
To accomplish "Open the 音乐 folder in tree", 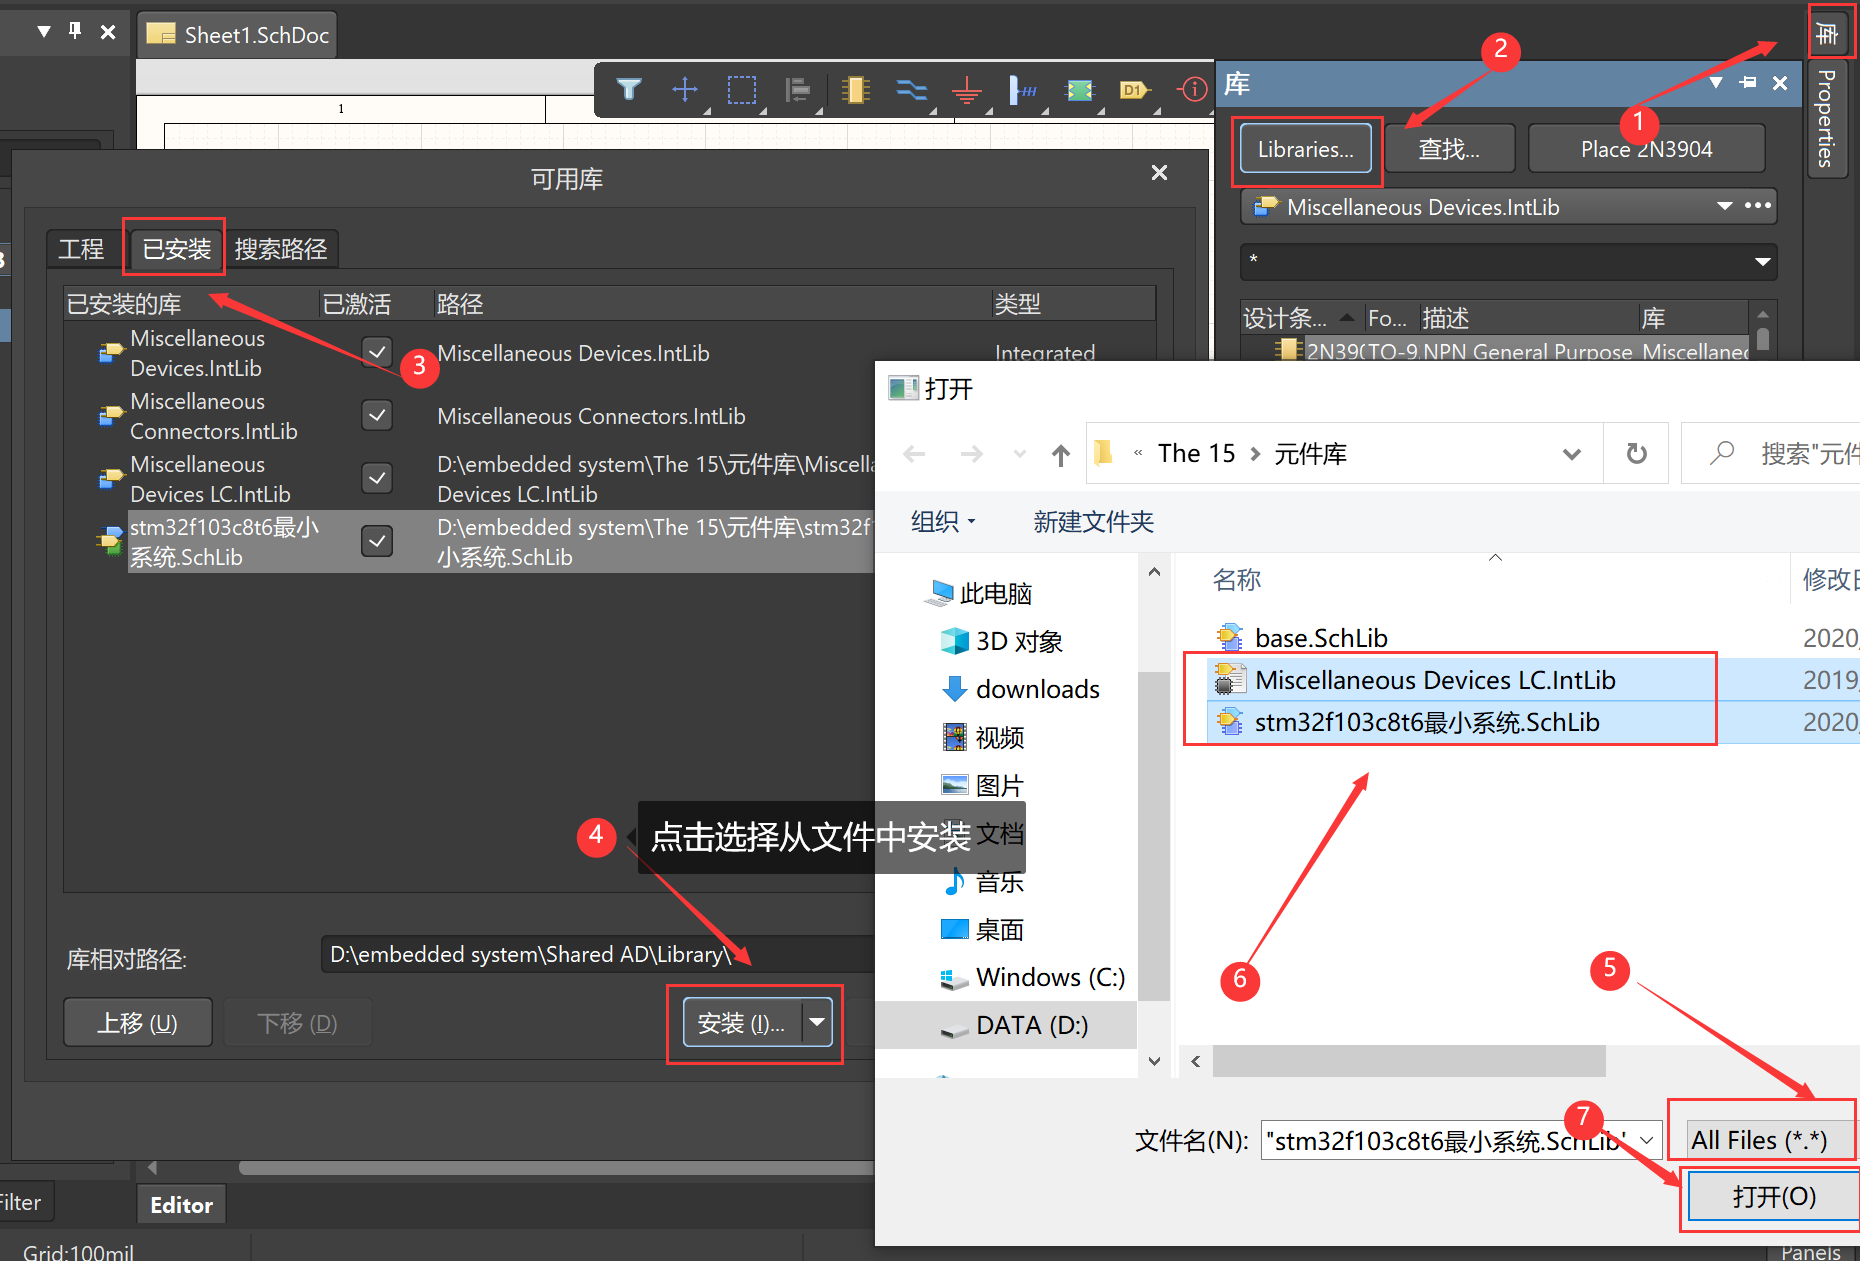I will 983,881.
